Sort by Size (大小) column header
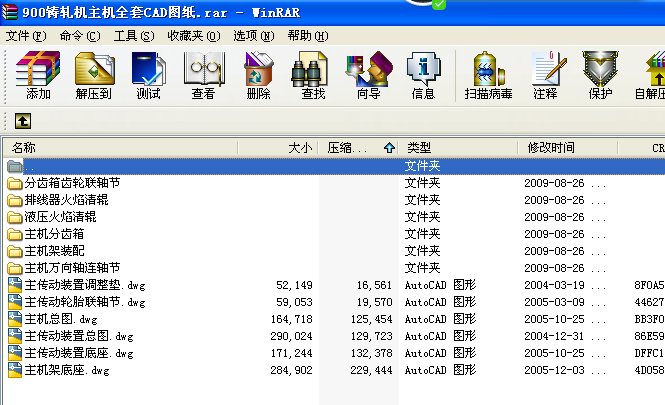This screenshot has height=405, width=665. [278, 148]
